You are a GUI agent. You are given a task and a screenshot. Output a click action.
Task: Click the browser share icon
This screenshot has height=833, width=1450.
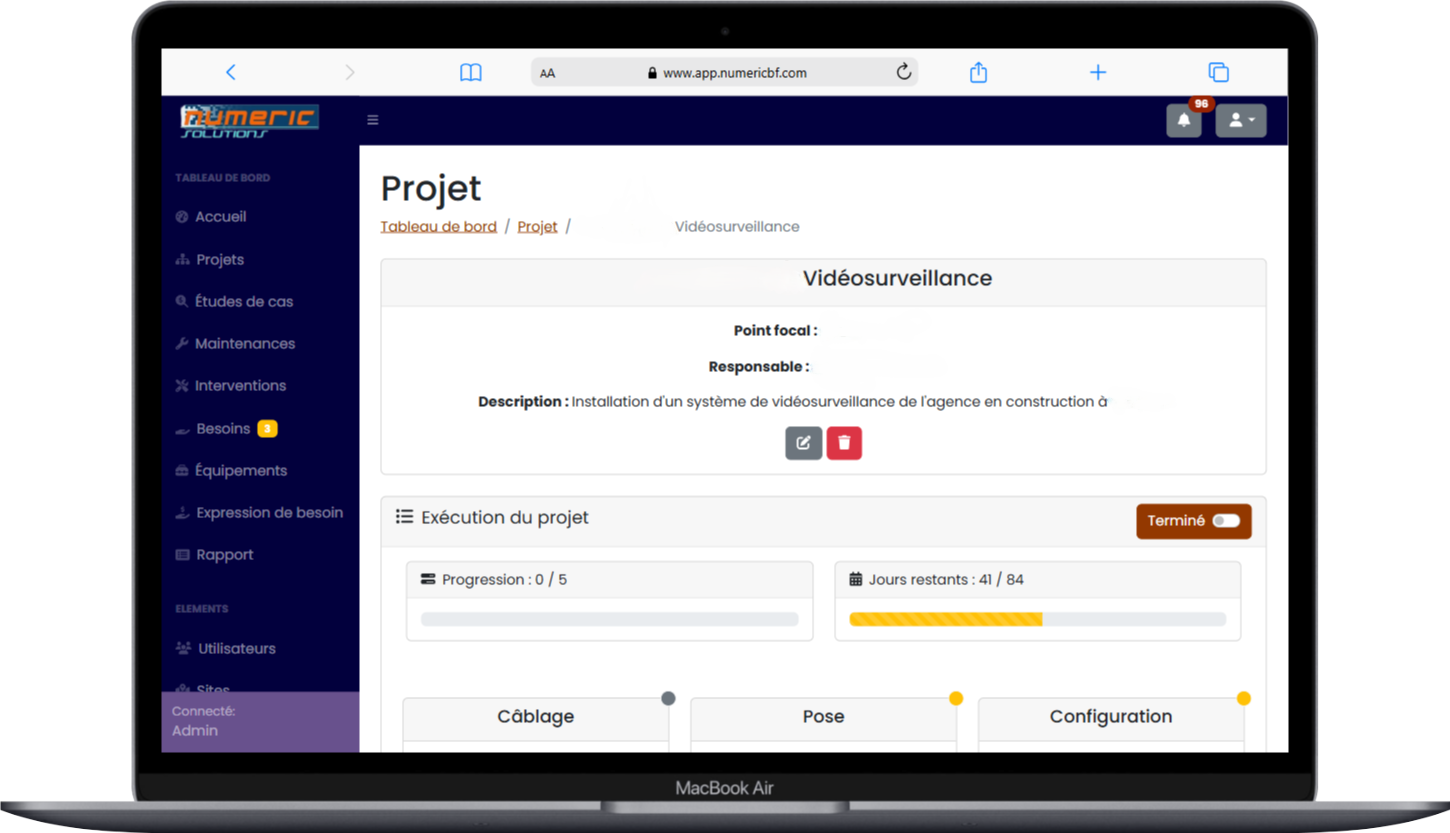click(x=978, y=72)
